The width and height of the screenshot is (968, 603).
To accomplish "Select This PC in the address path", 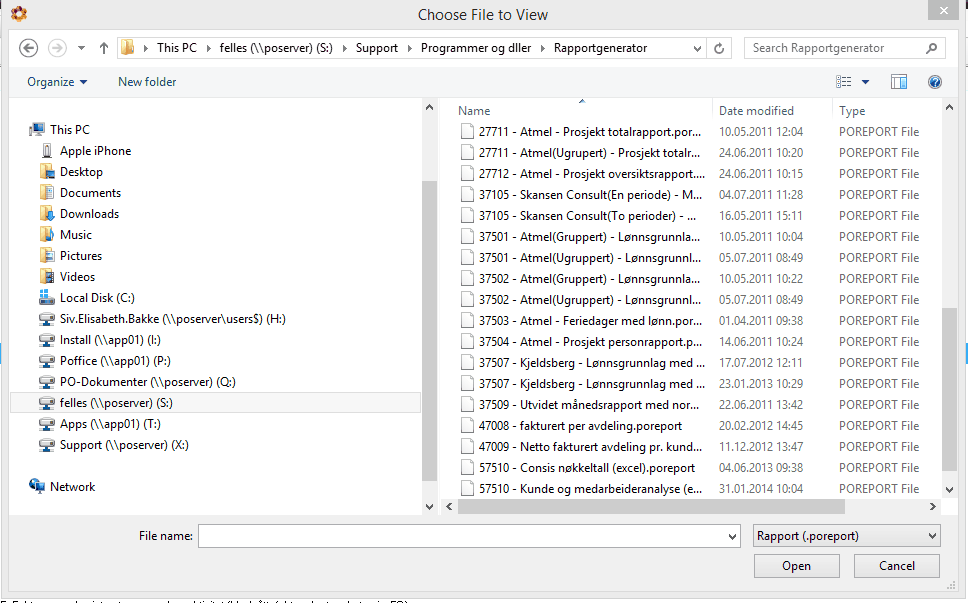I will 177,48.
